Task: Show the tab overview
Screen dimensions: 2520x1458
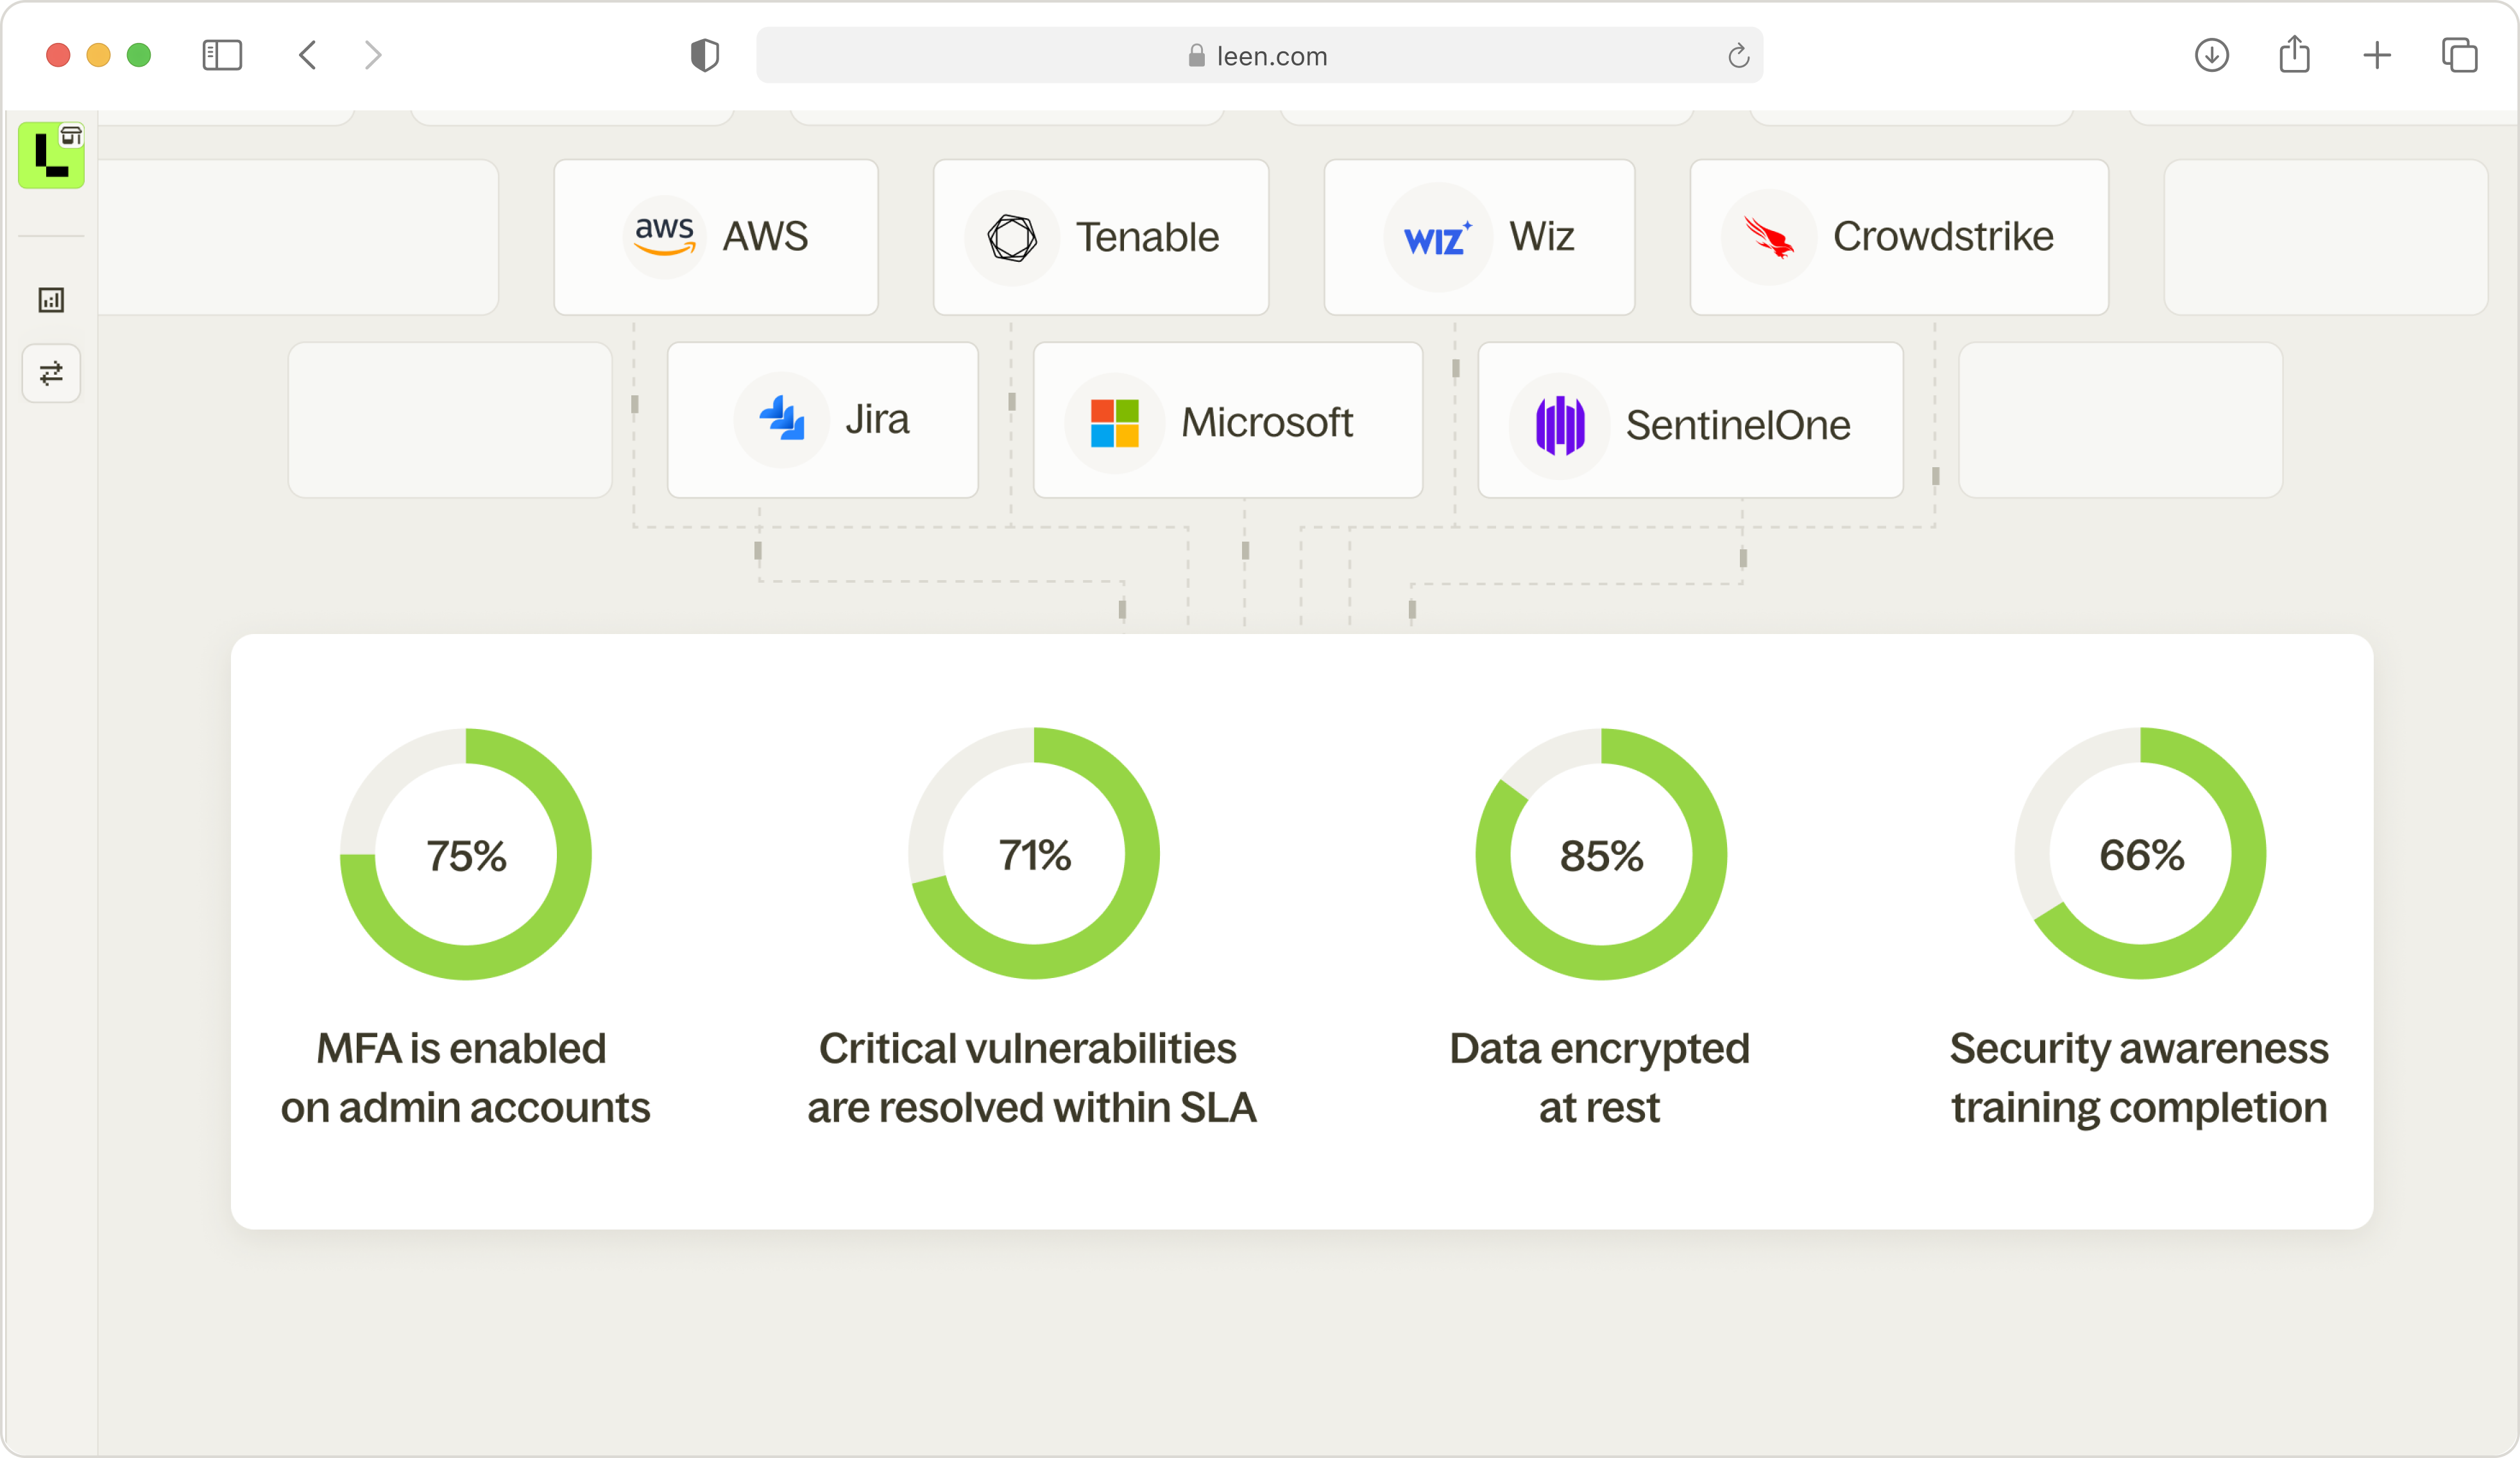Action: point(2459,55)
